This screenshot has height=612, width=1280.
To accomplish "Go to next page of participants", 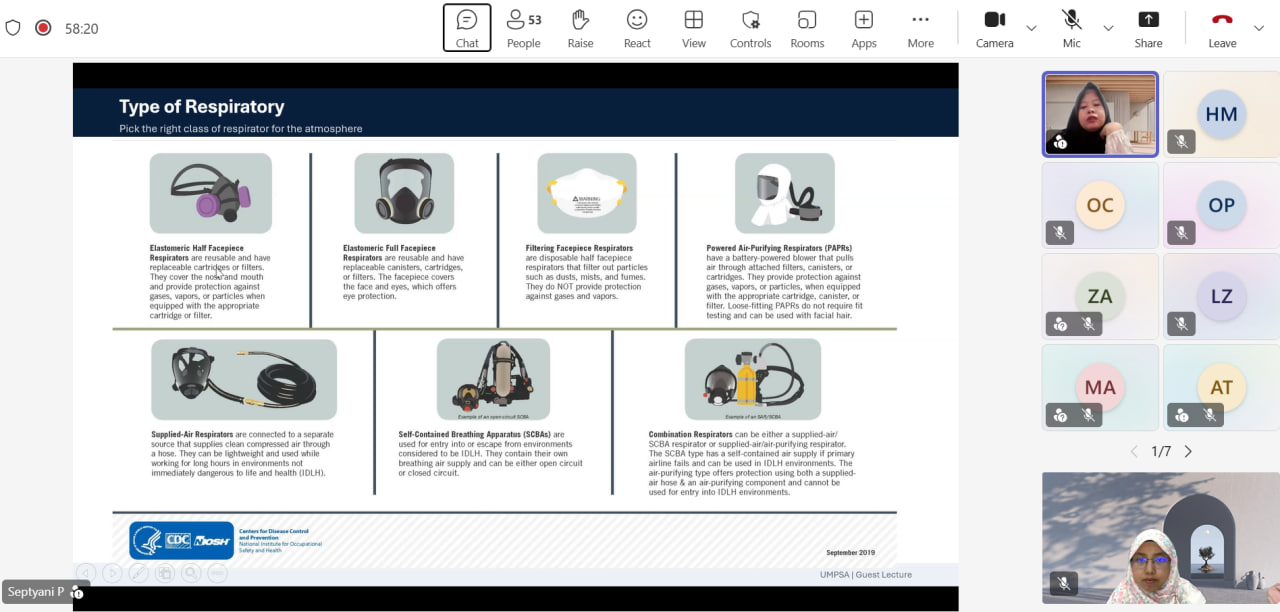I will click(x=1188, y=452).
